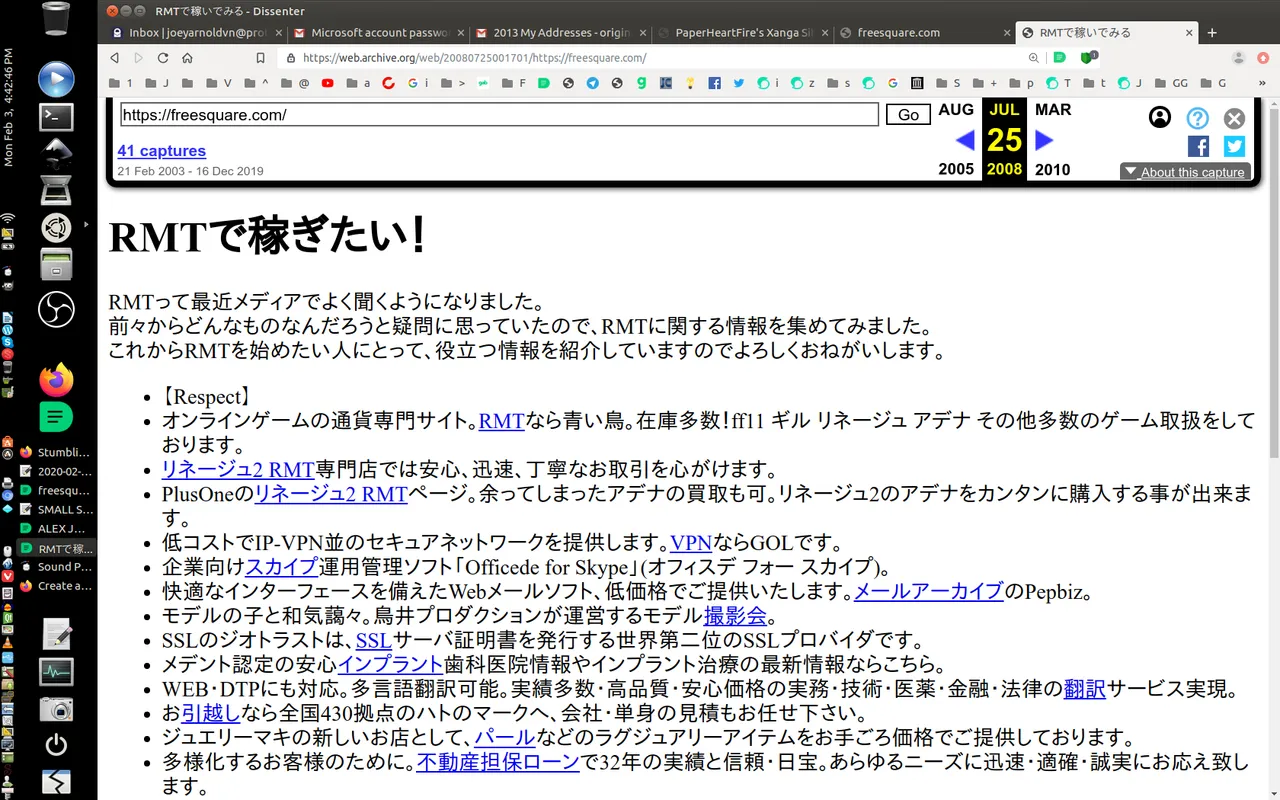
Task: Open the スカイプ link
Action: [x=282, y=567]
